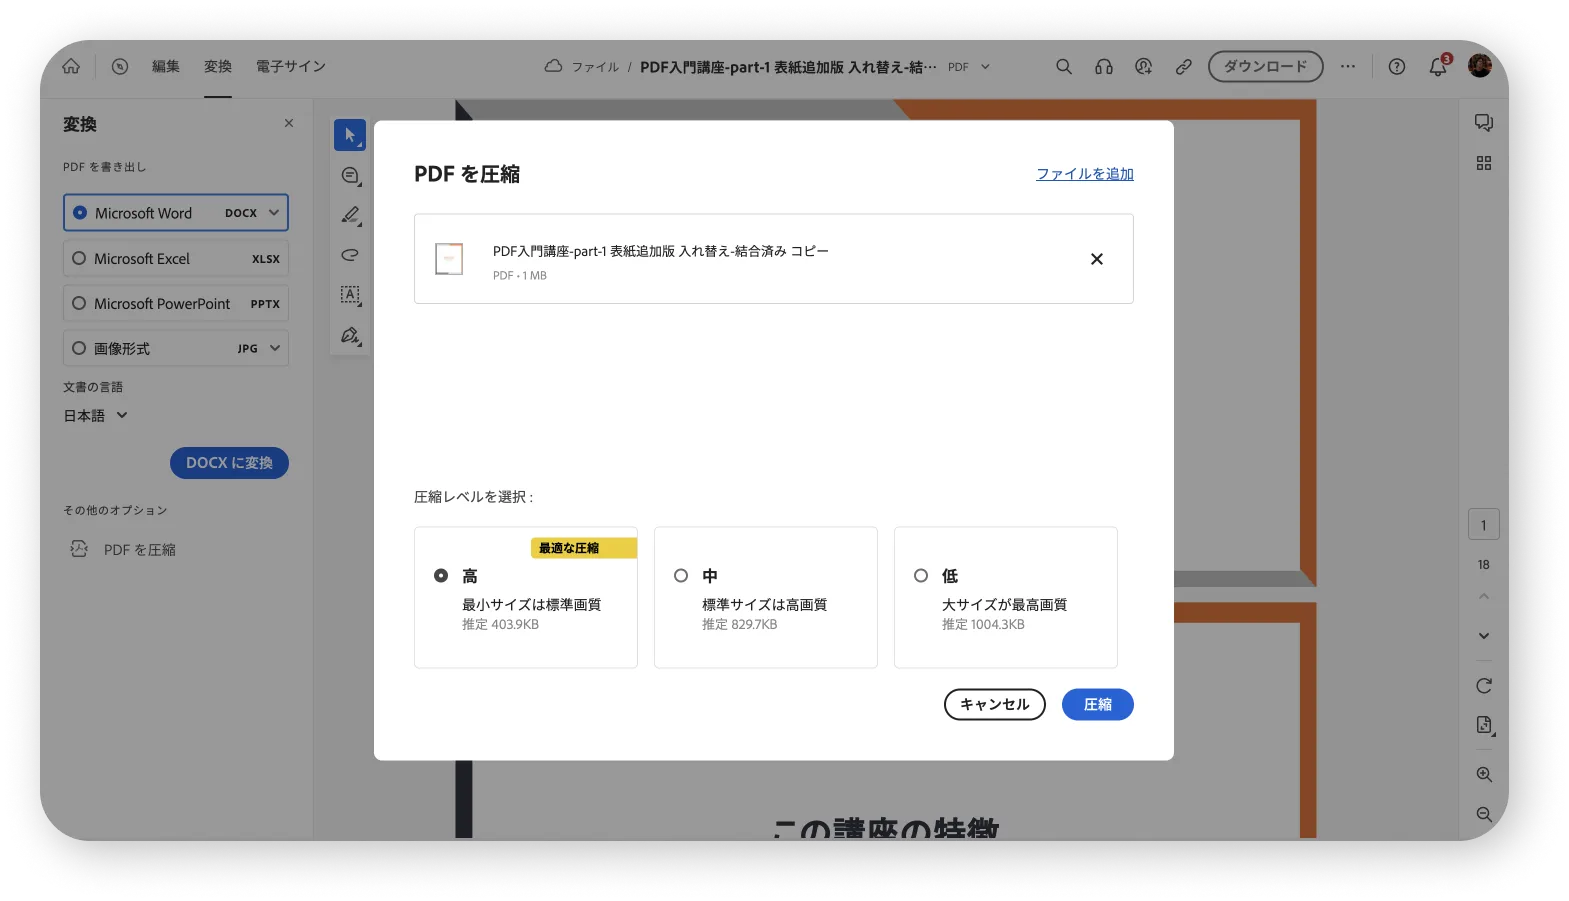Choose the selection arrow tool
This screenshot has height=901, width=1569.
(x=350, y=135)
